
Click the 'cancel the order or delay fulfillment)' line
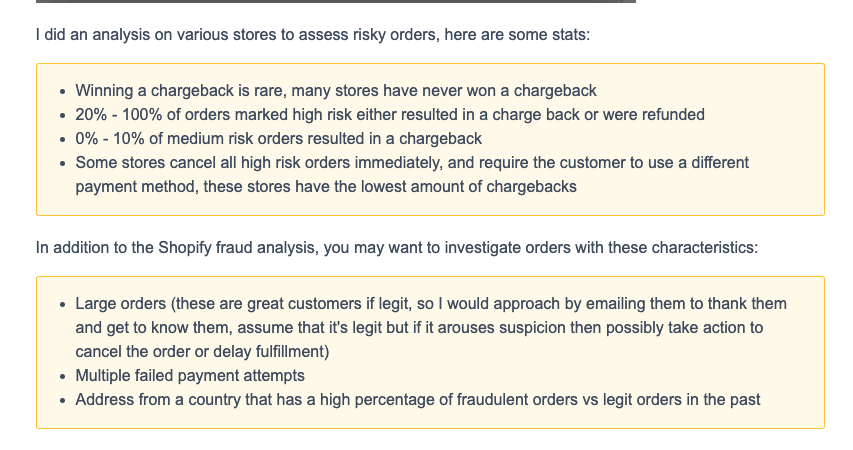click(x=202, y=351)
